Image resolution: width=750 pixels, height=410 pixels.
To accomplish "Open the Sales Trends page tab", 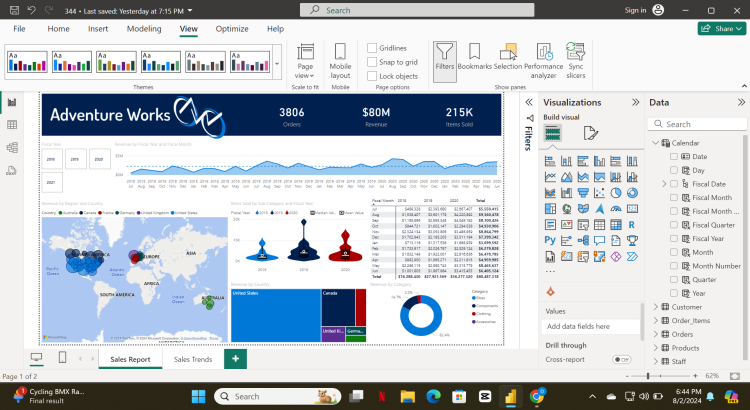I will (x=193, y=359).
